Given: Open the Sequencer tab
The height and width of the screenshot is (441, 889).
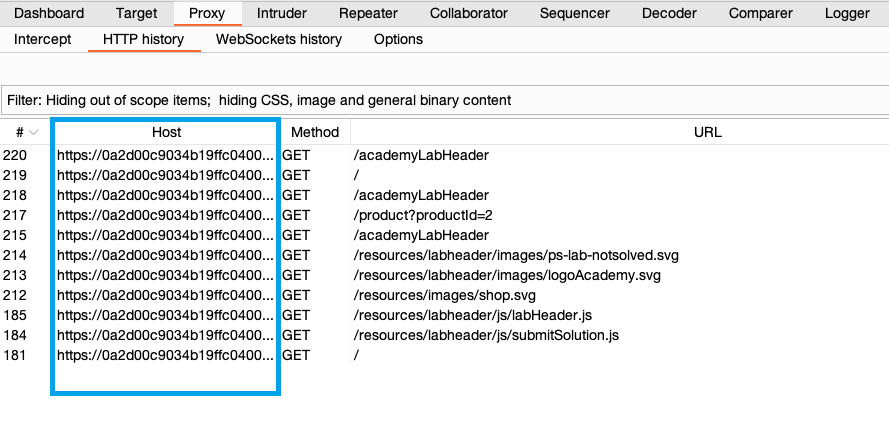Looking at the screenshot, I should (x=575, y=14).
